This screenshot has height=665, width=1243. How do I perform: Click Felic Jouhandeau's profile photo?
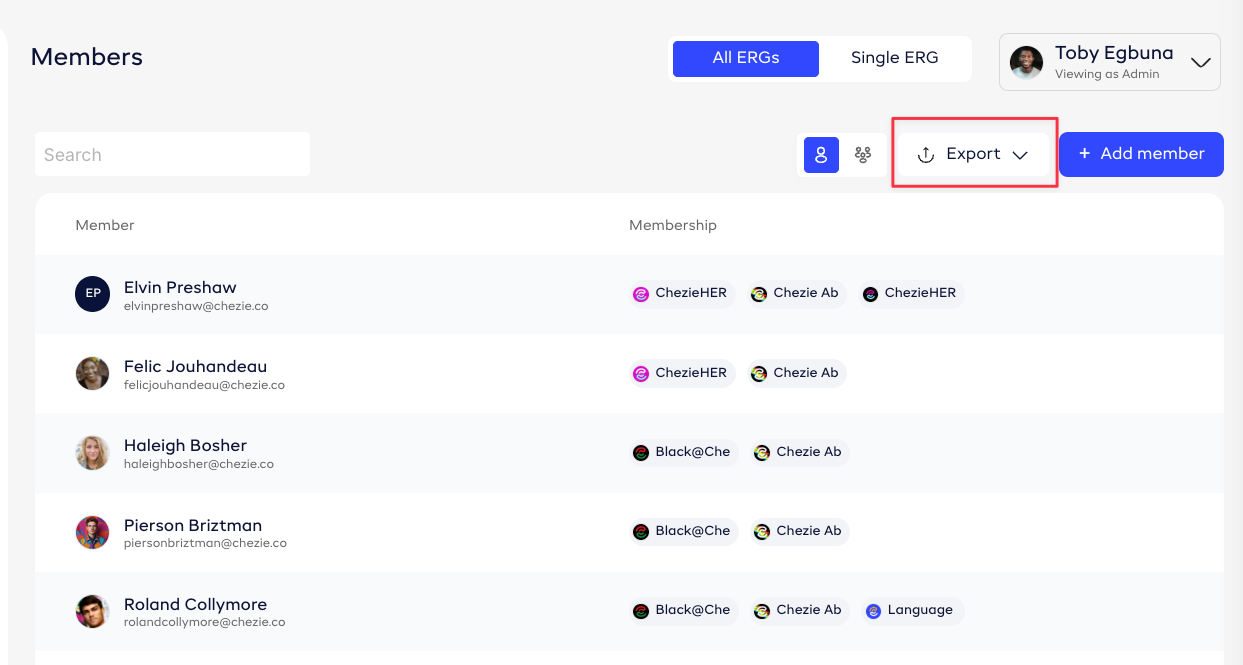pyautogui.click(x=92, y=373)
